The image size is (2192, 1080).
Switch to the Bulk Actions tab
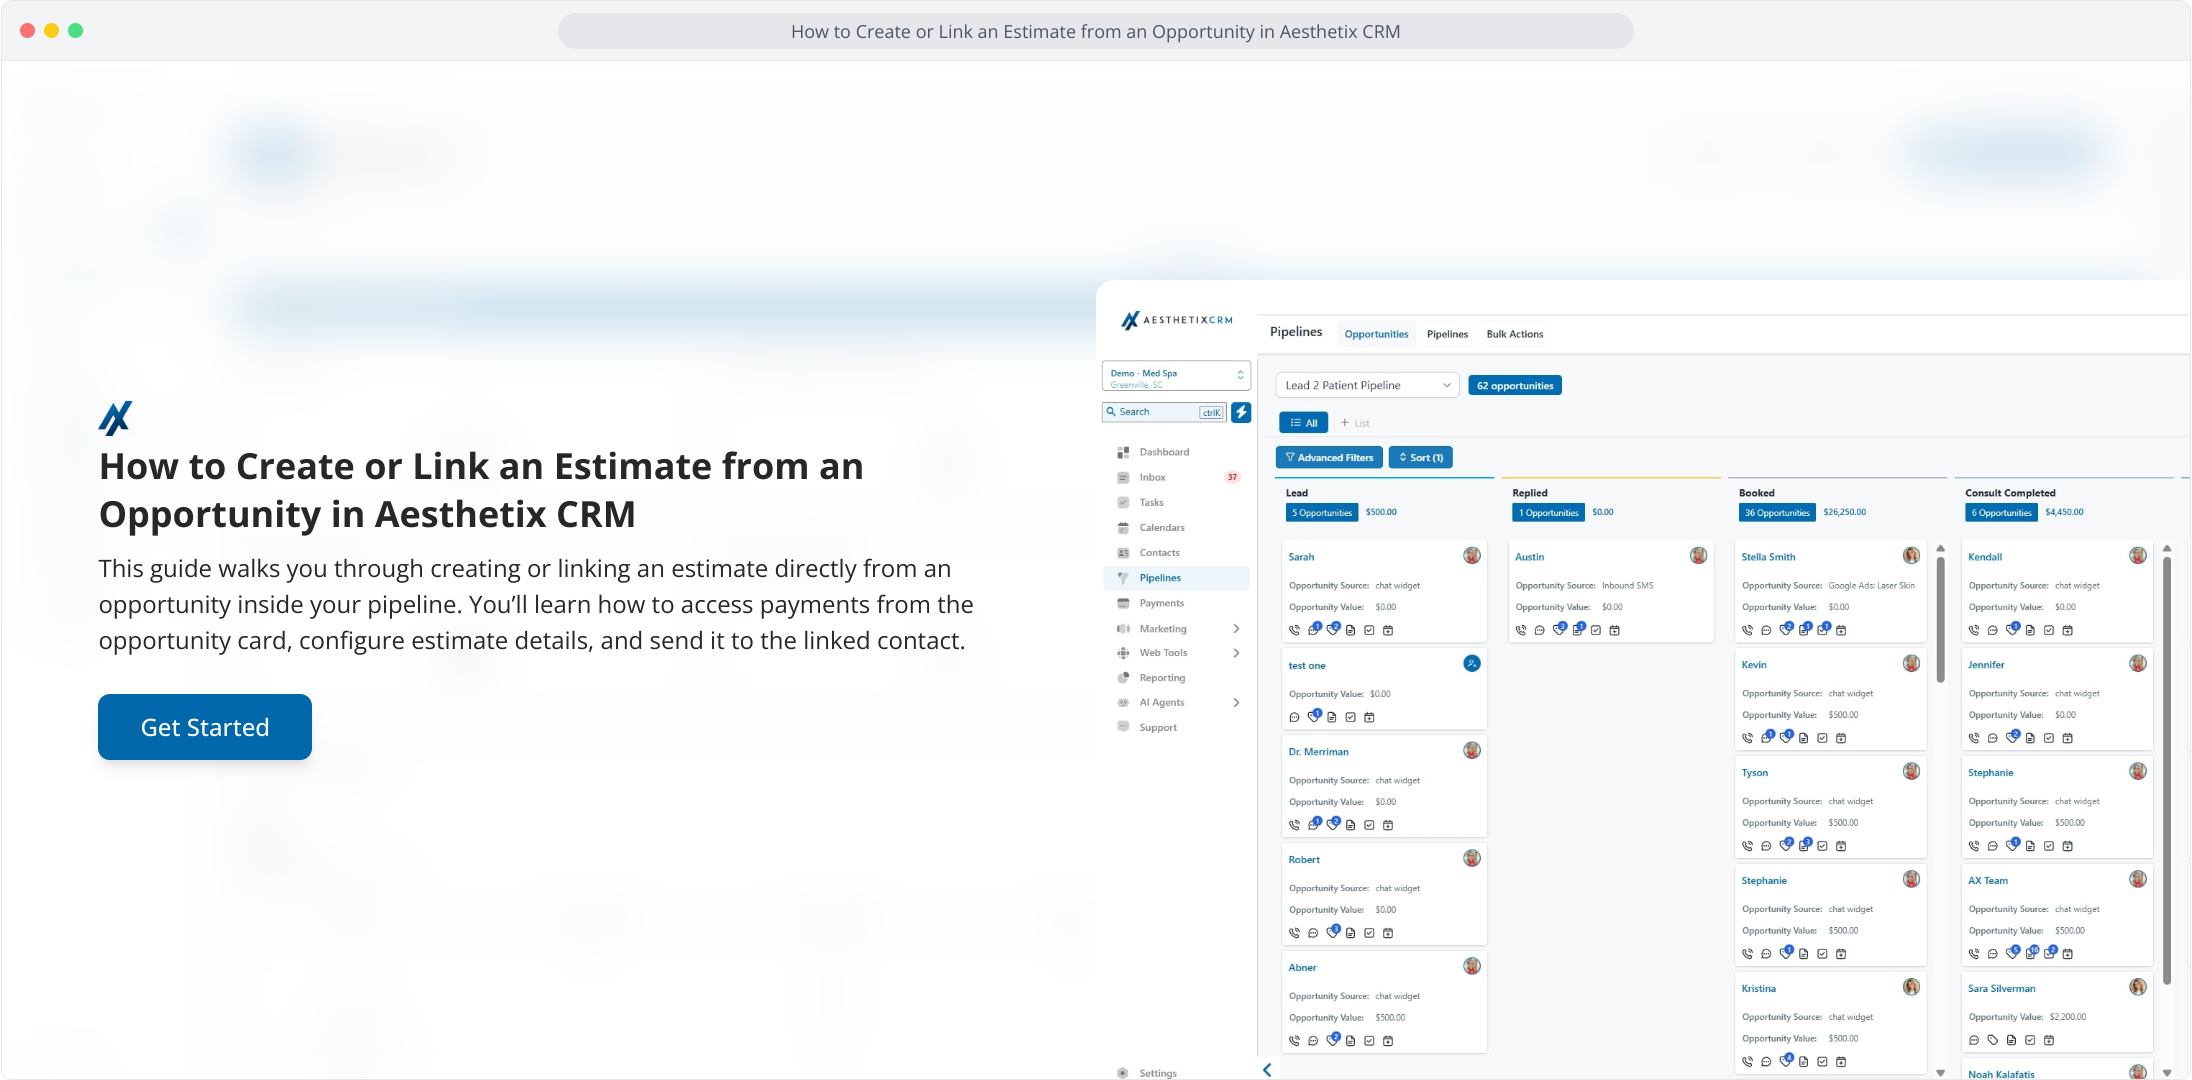[x=1514, y=334]
